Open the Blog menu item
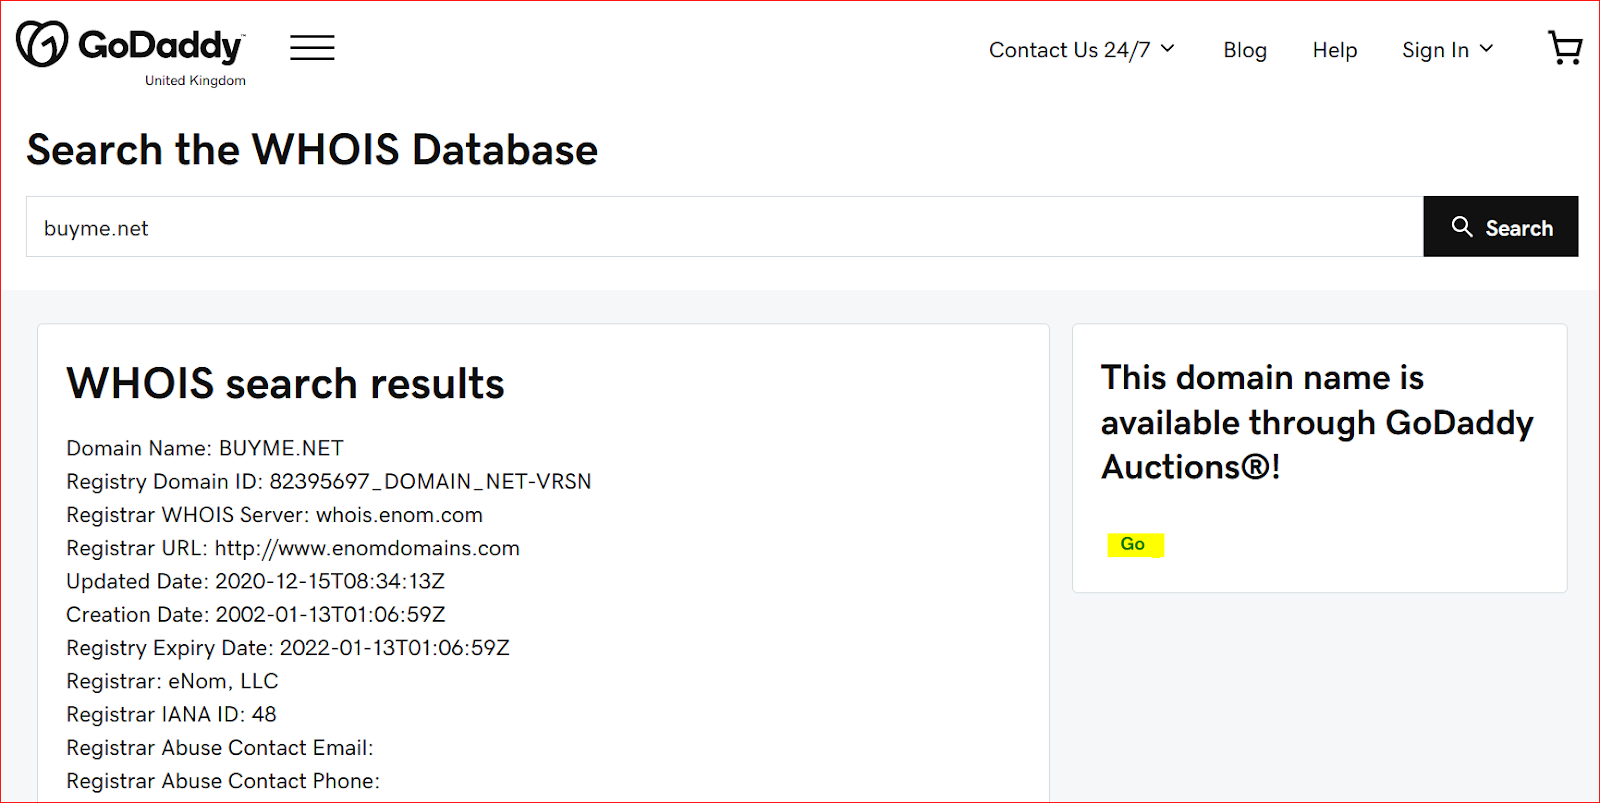The image size is (1600, 803). (1245, 50)
